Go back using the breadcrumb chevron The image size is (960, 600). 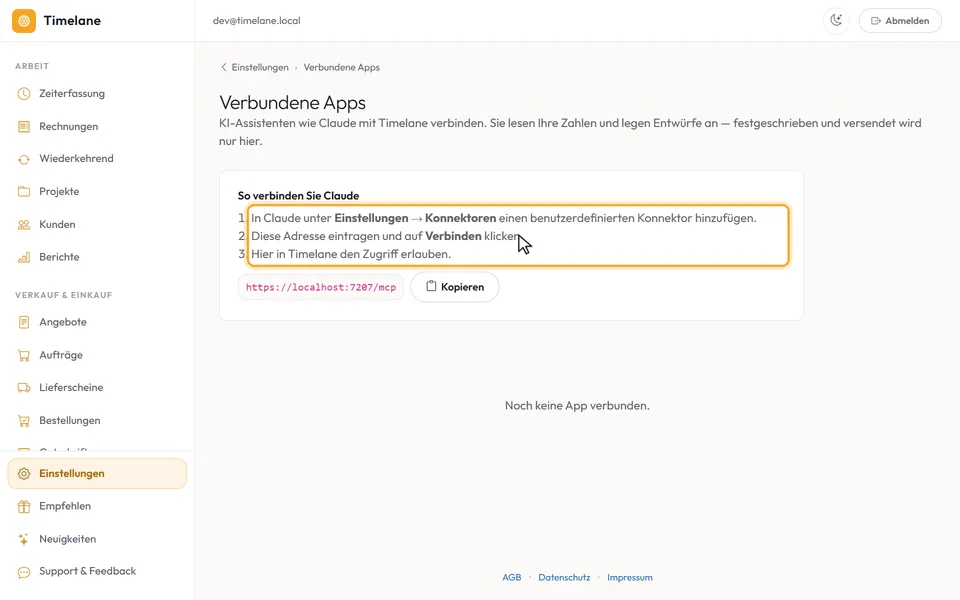pyautogui.click(x=223, y=67)
